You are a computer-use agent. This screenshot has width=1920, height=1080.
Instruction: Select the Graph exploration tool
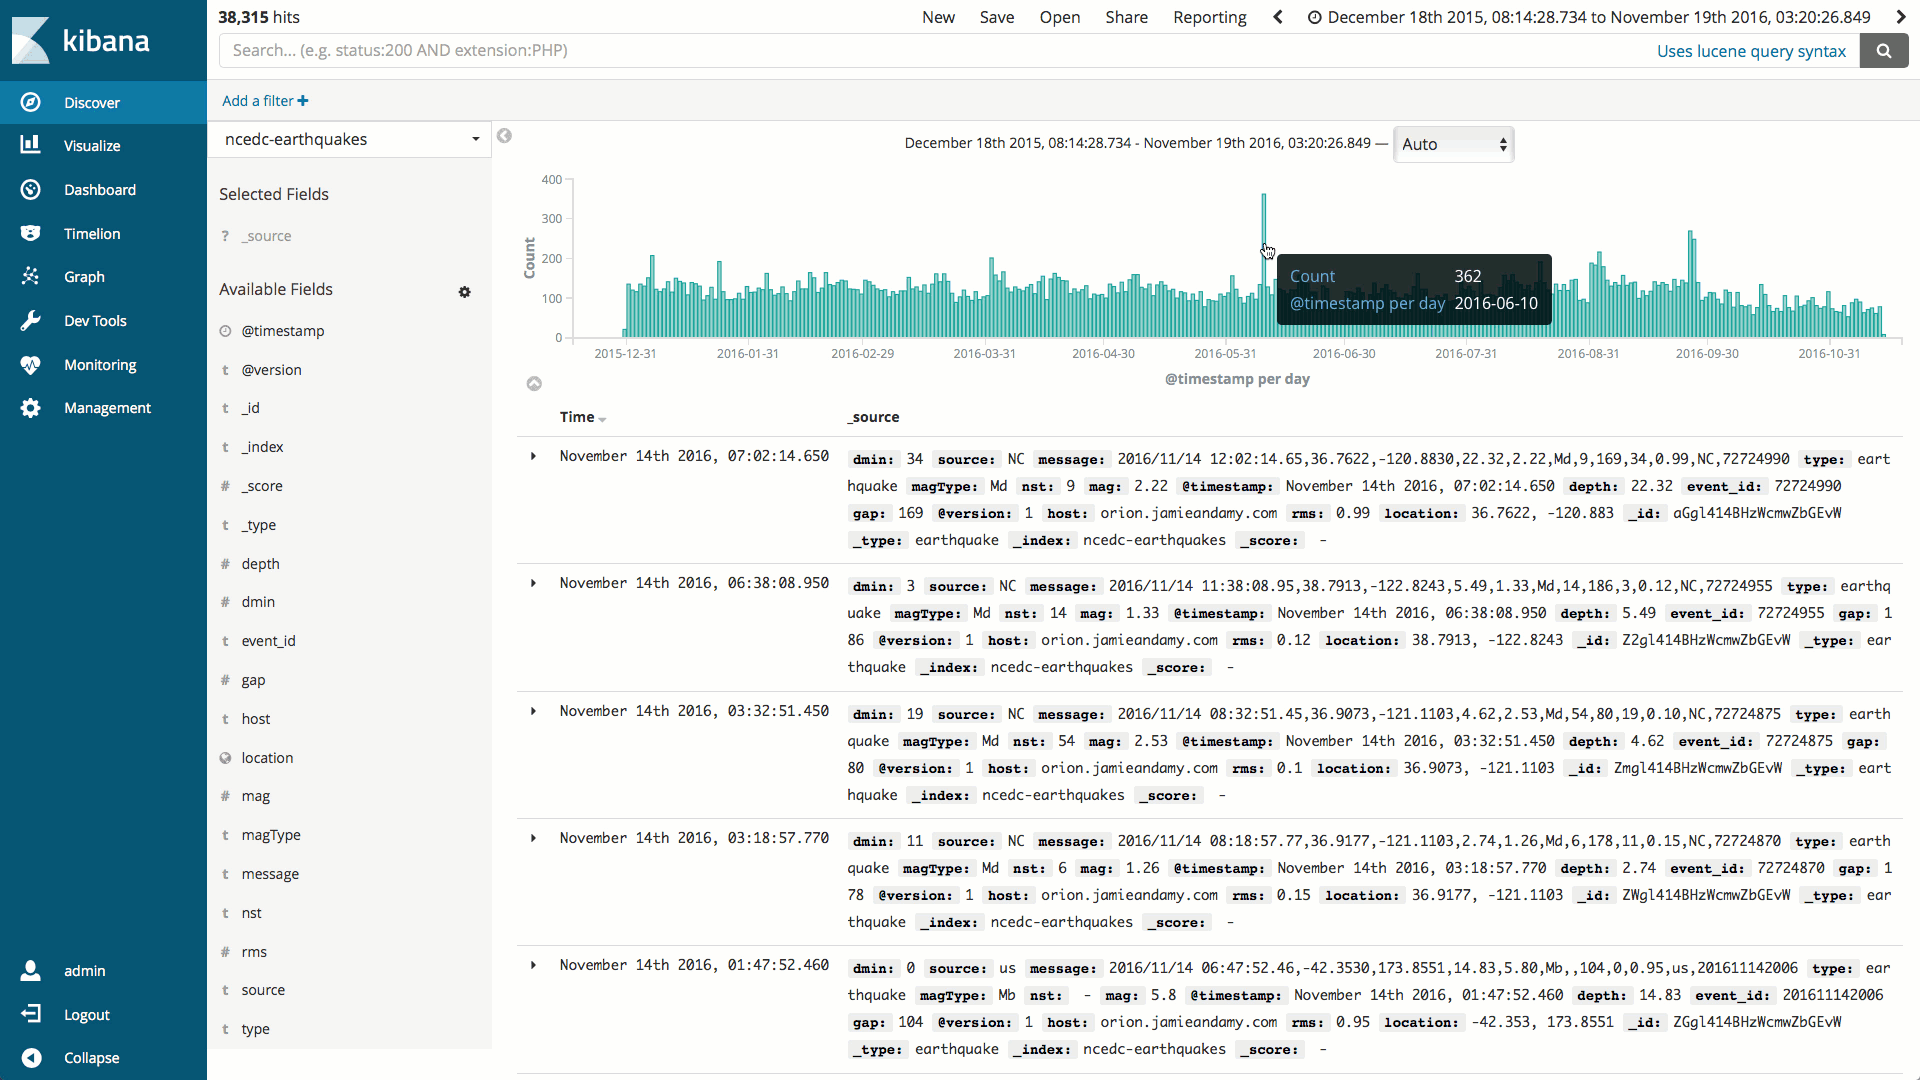(x=83, y=277)
